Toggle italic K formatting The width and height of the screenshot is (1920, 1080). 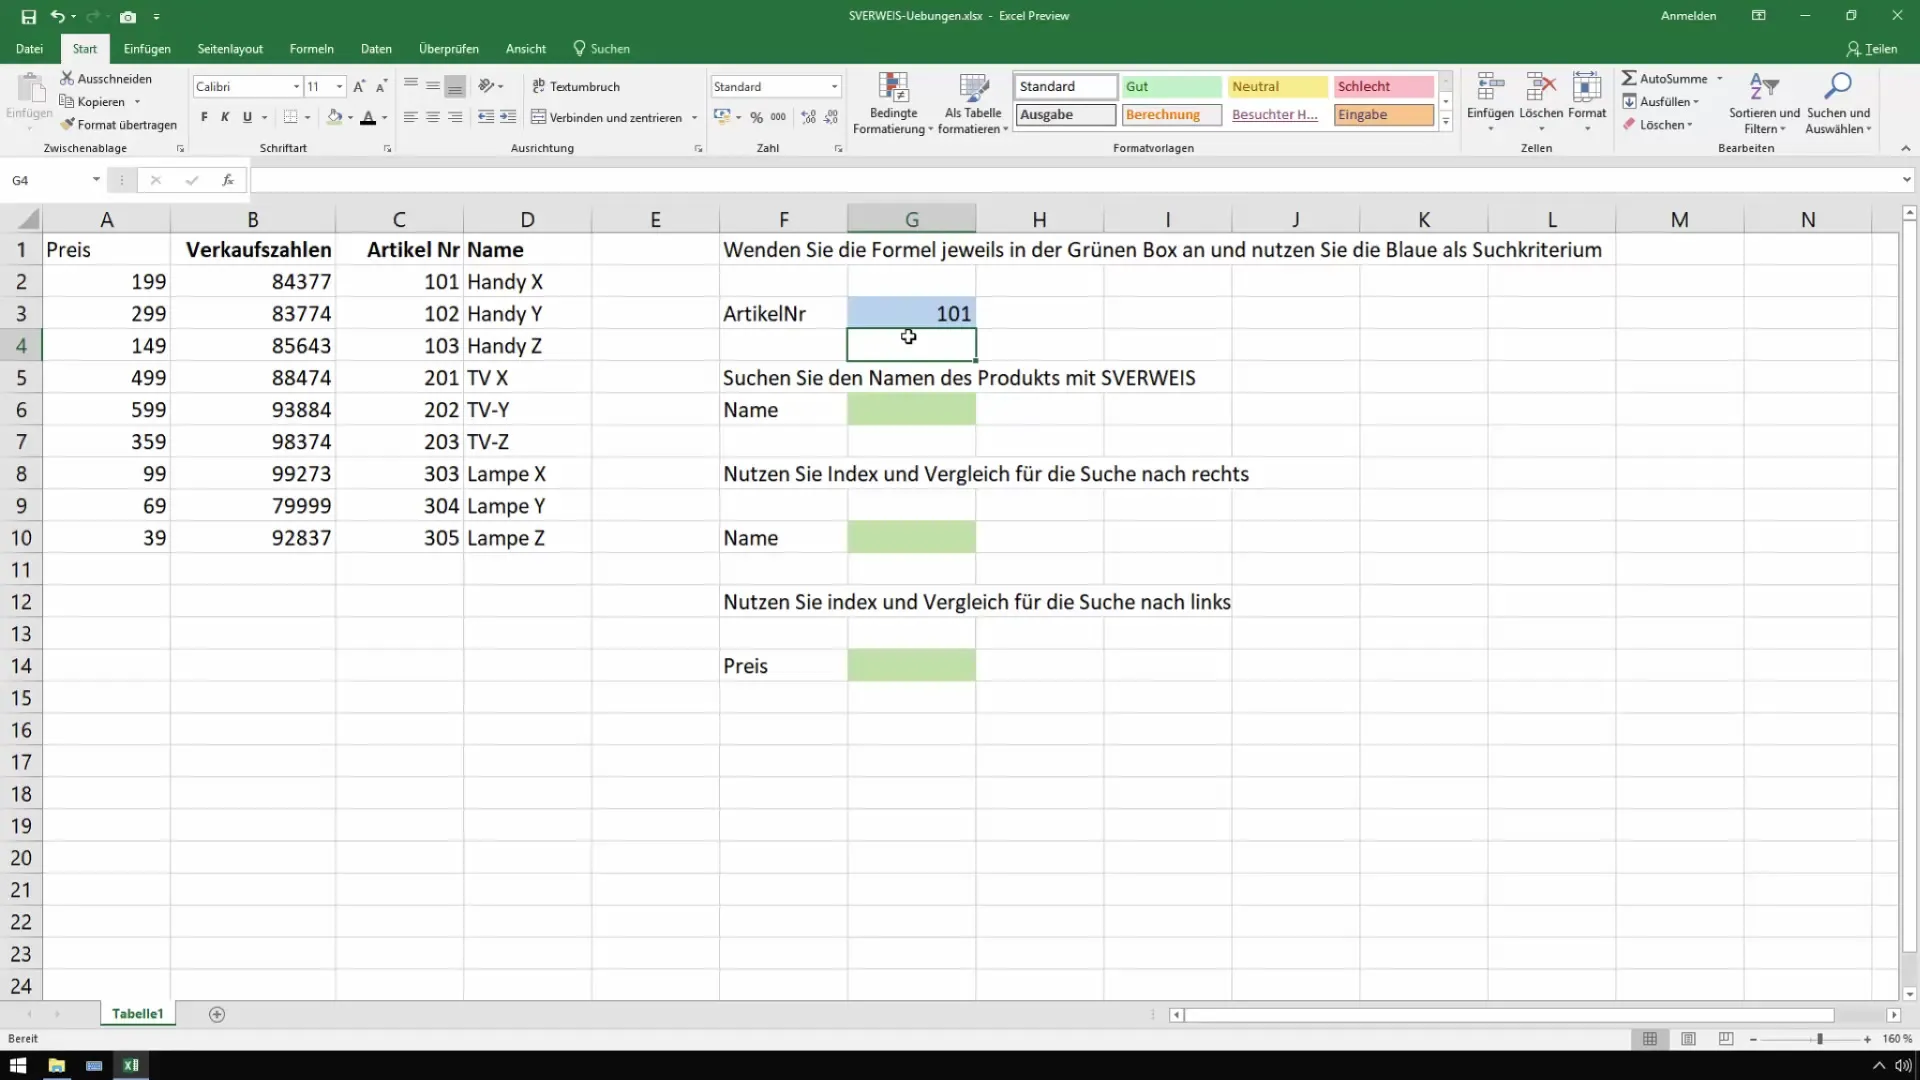click(x=225, y=117)
